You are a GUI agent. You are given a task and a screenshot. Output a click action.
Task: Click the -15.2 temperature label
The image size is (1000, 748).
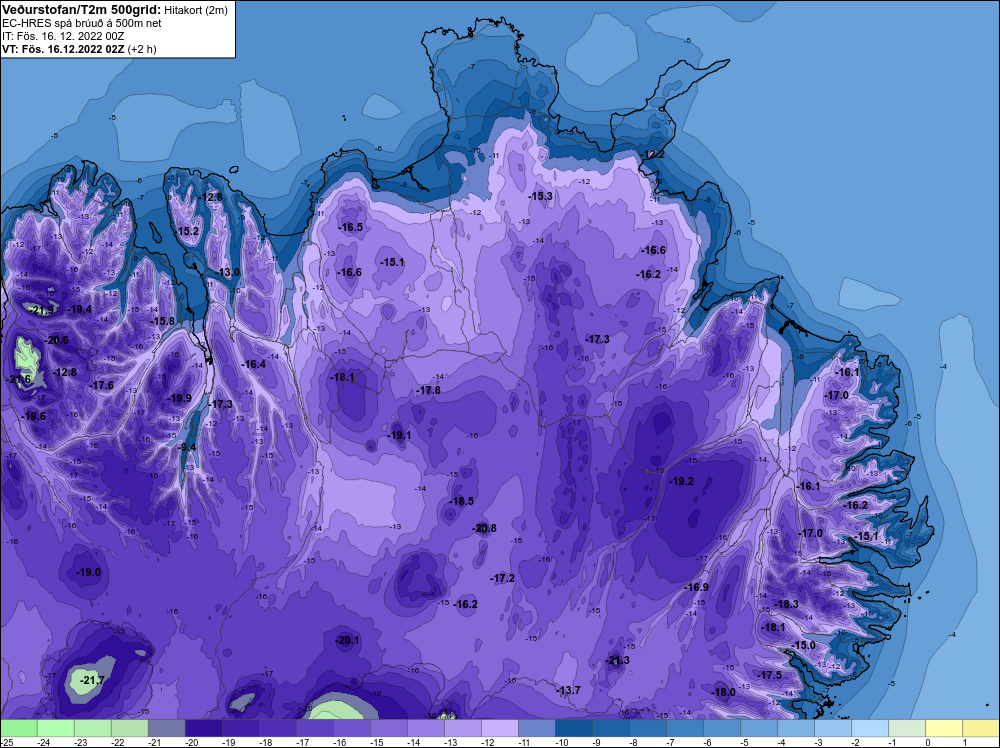pyautogui.click(x=187, y=231)
